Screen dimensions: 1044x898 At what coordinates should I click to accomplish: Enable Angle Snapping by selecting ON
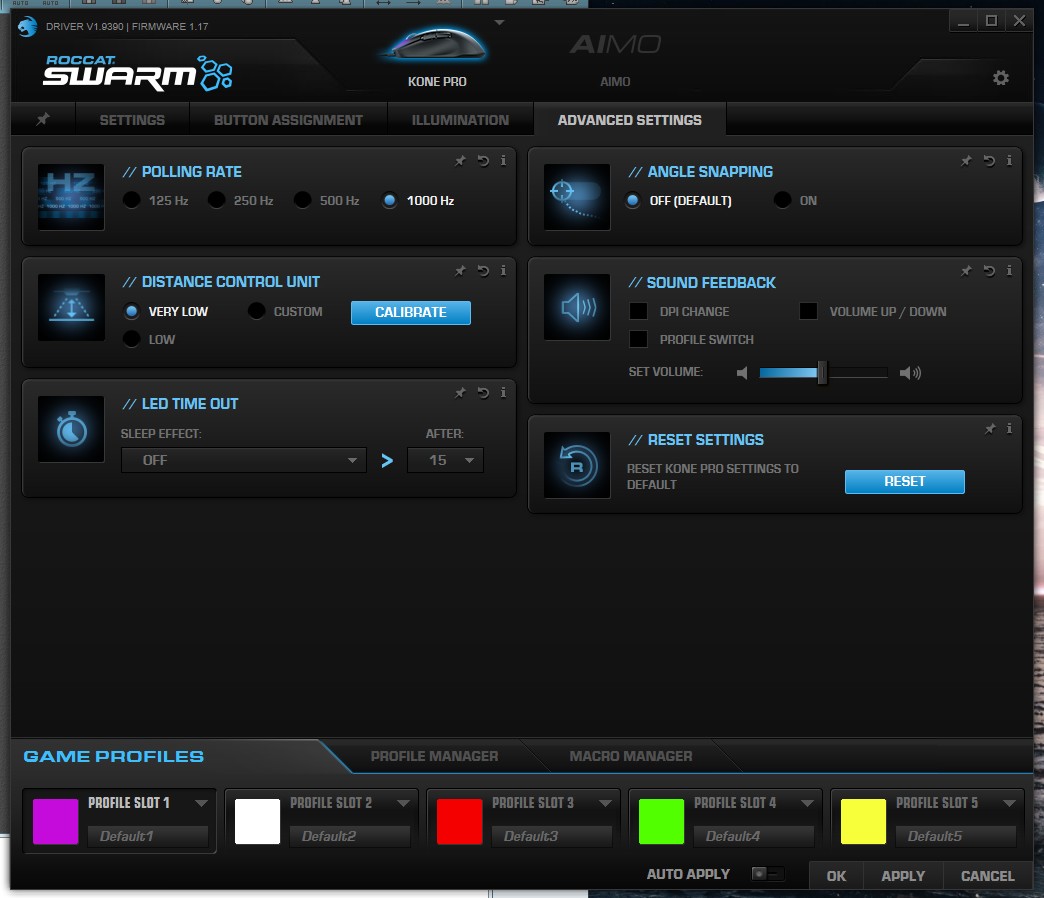coord(783,201)
